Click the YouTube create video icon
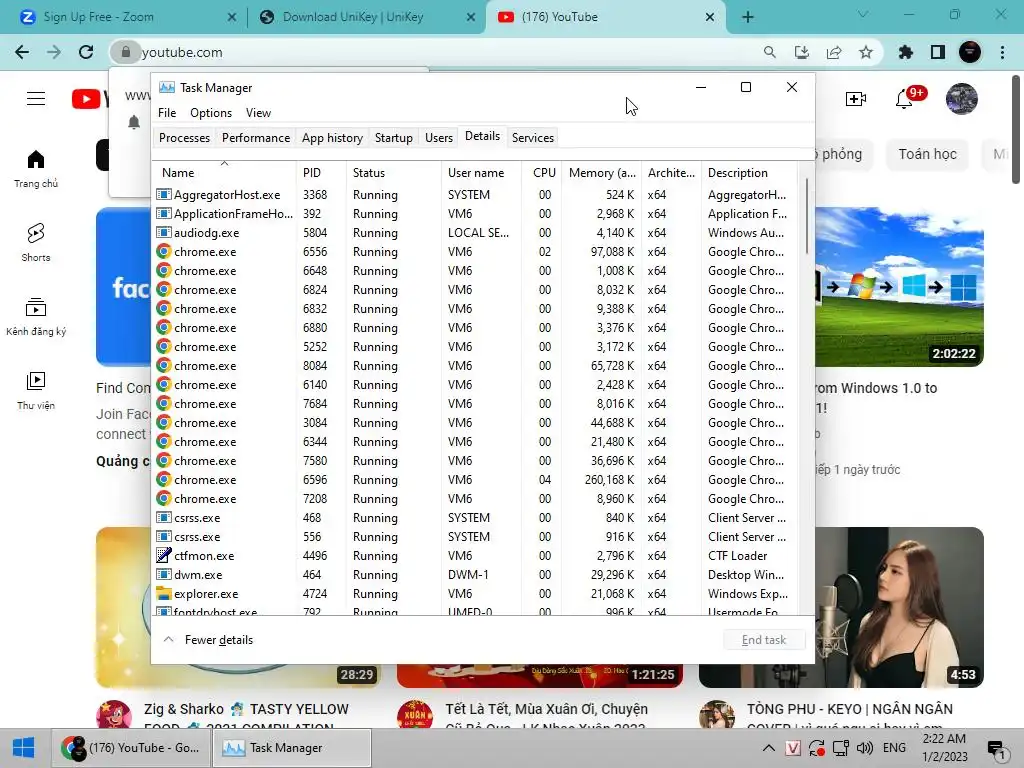This screenshot has height=768, width=1024. (x=856, y=99)
